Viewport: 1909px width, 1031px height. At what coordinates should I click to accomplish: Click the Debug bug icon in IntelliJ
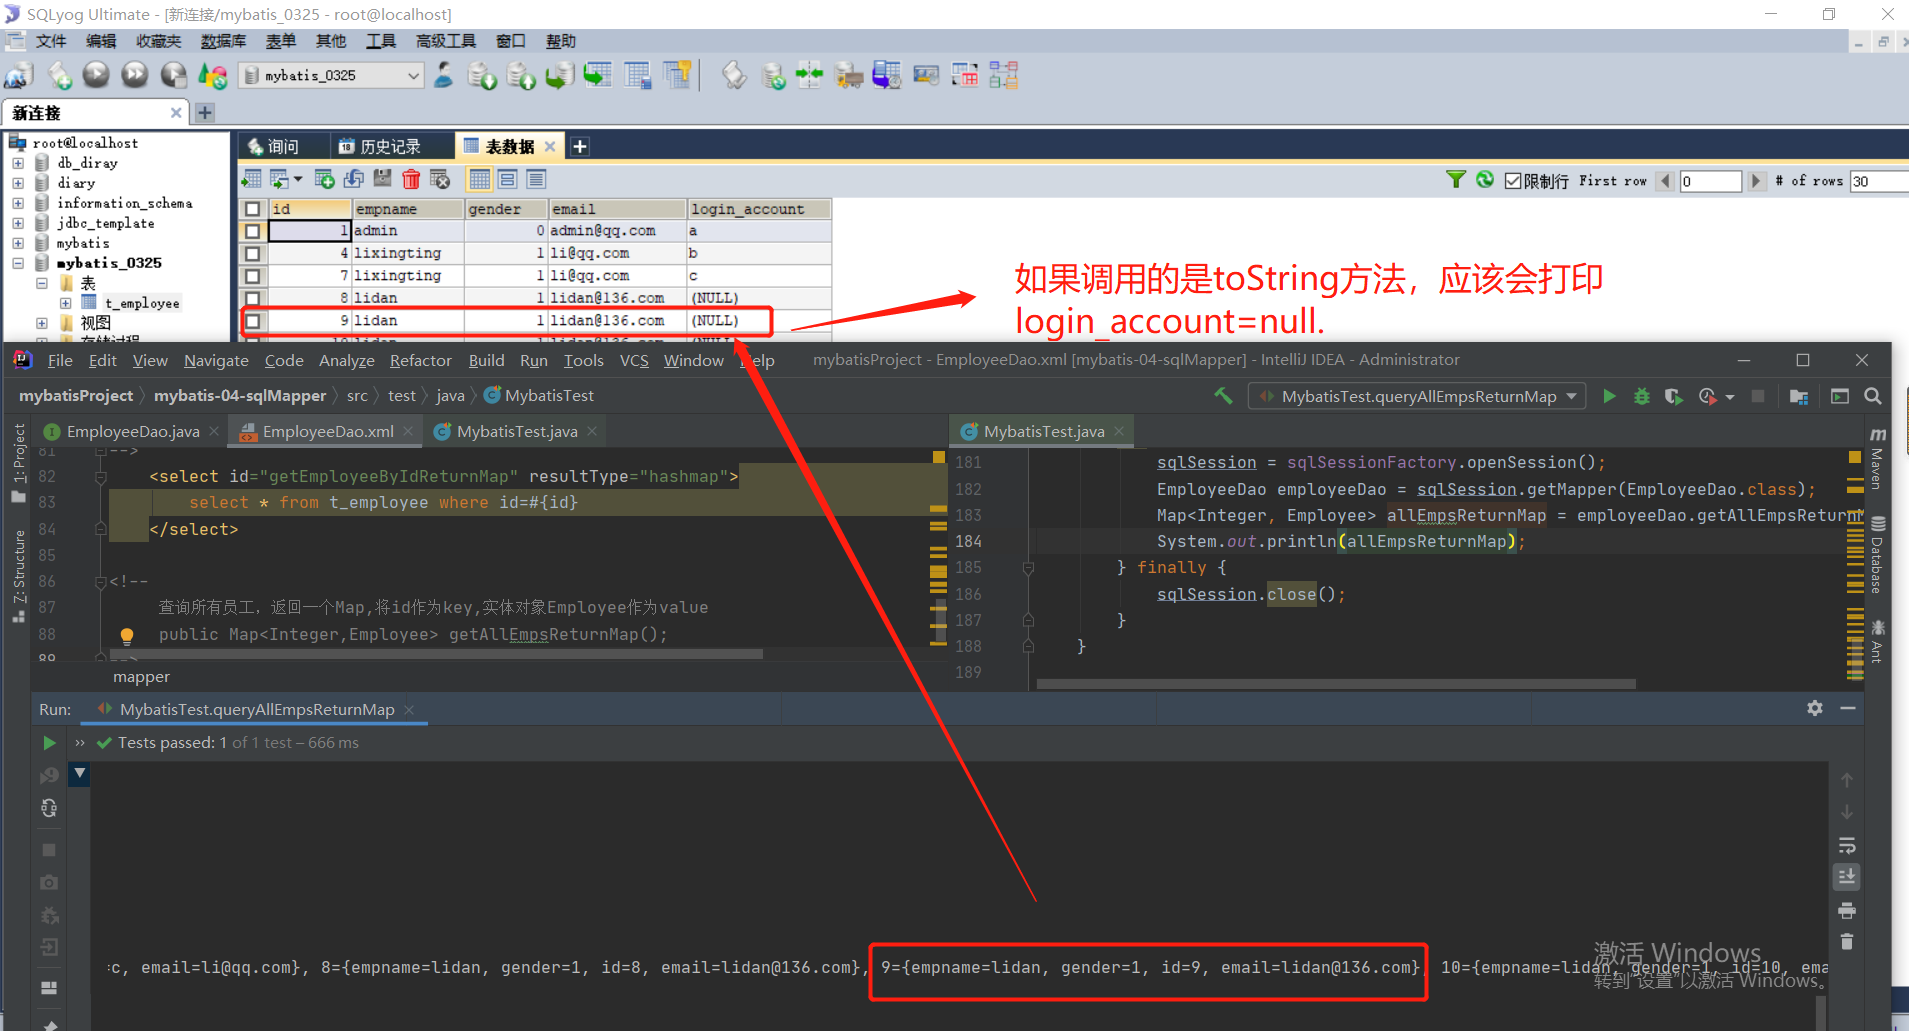tap(1641, 396)
